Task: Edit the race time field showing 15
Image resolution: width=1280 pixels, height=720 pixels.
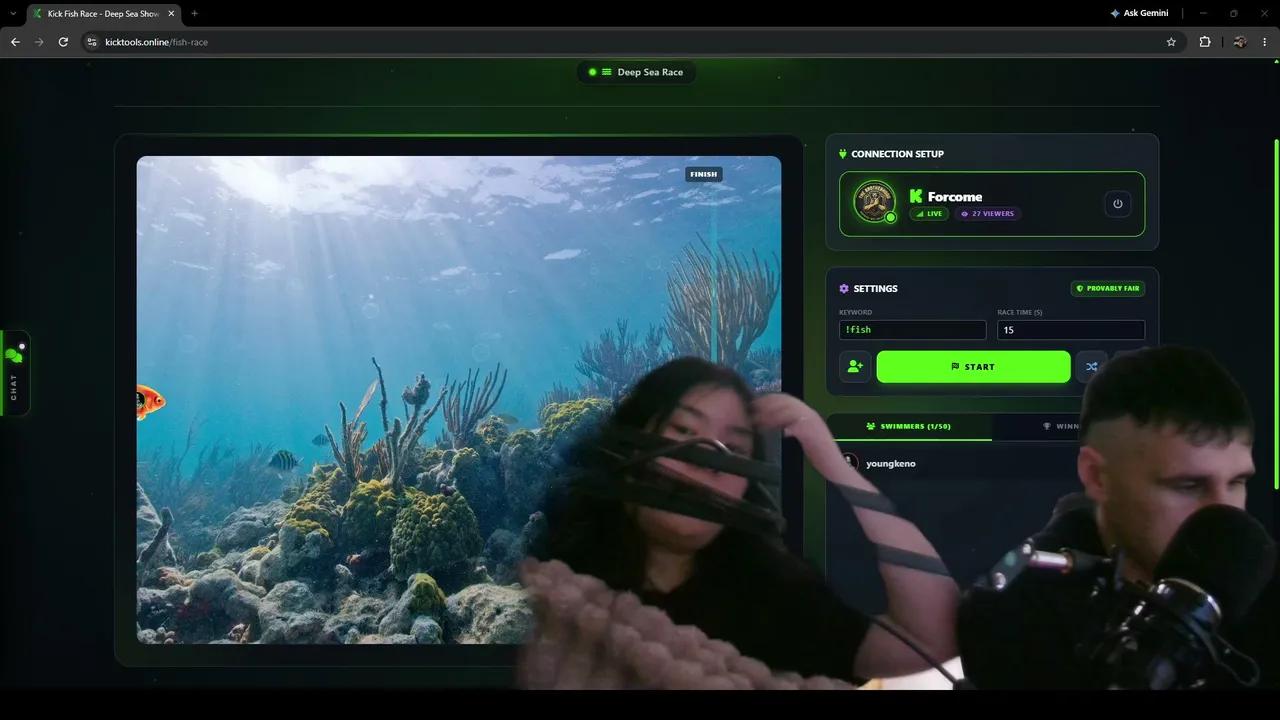Action: [x=1070, y=330]
